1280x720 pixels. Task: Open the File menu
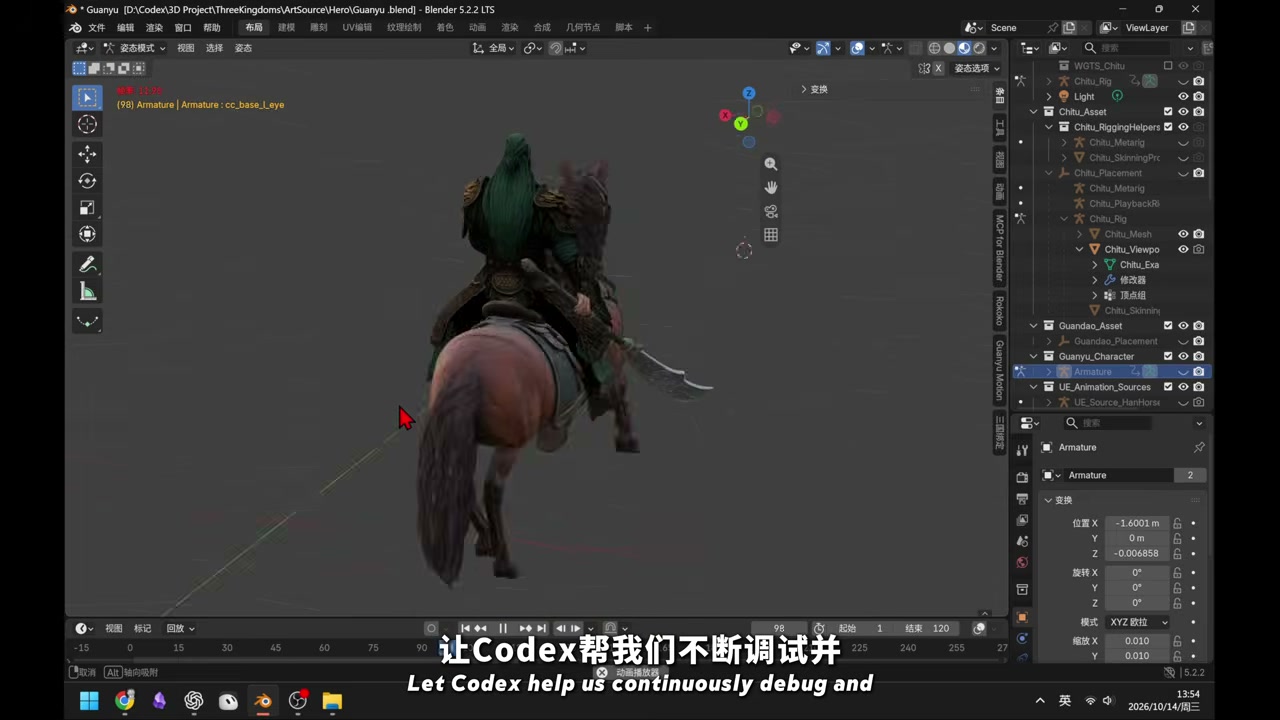pyautogui.click(x=96, y=28)
